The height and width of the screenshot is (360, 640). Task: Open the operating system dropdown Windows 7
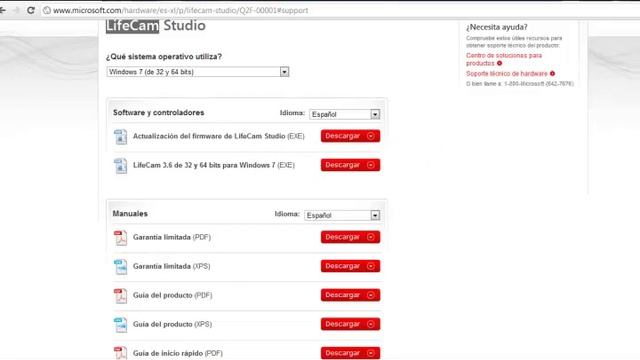click(x=198, y=72)
